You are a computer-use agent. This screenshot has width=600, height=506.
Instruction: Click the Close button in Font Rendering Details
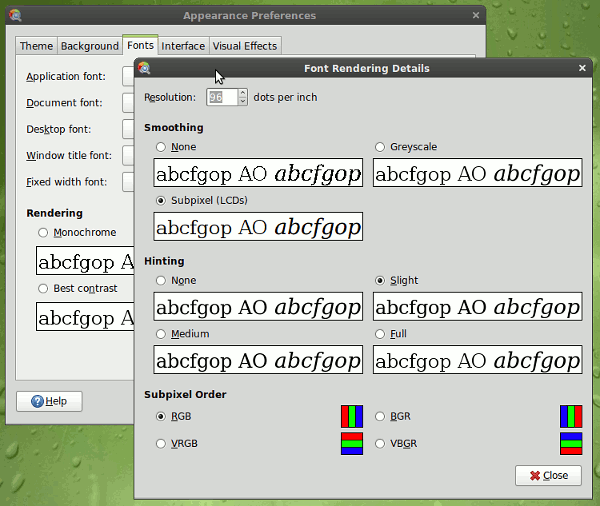tap(548, 475)
